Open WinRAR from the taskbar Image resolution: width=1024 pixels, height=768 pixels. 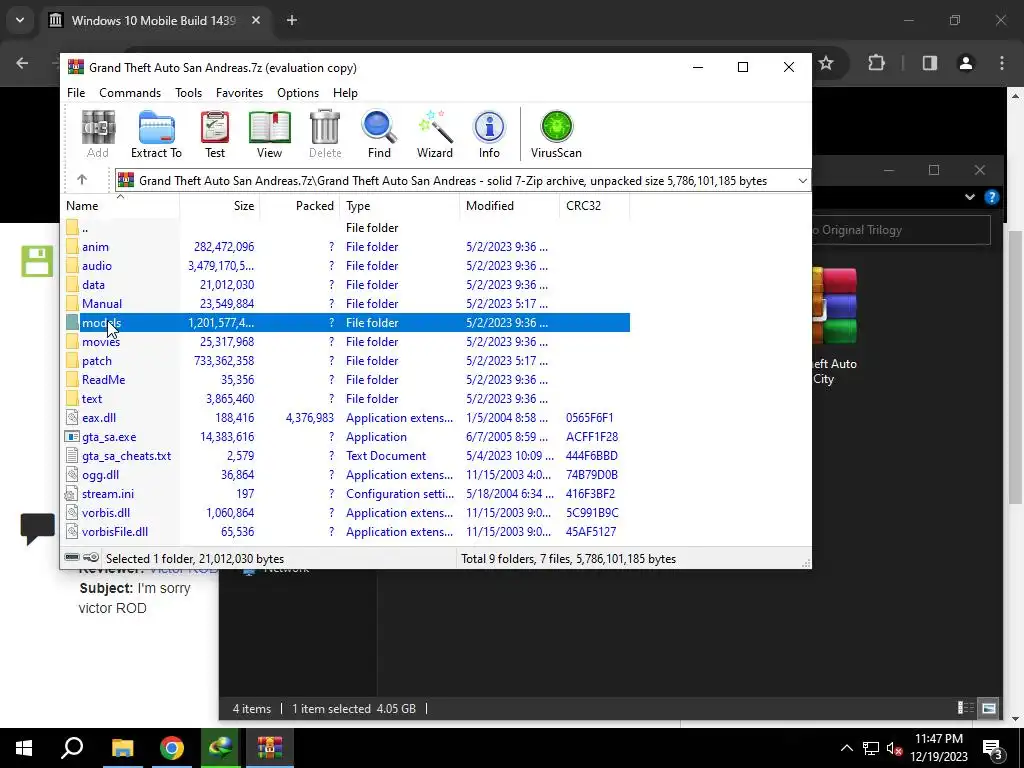(269, 748)
